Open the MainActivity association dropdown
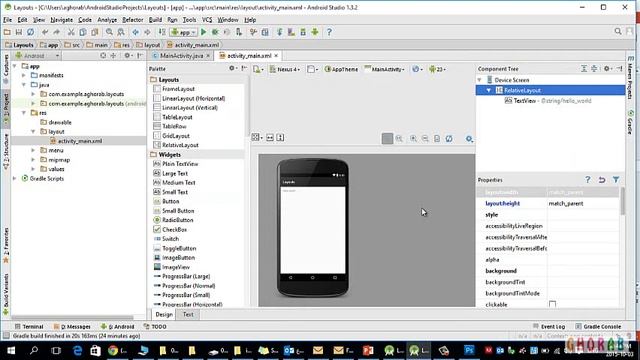This screenshot has height=360, width=640. coord(384,69)
